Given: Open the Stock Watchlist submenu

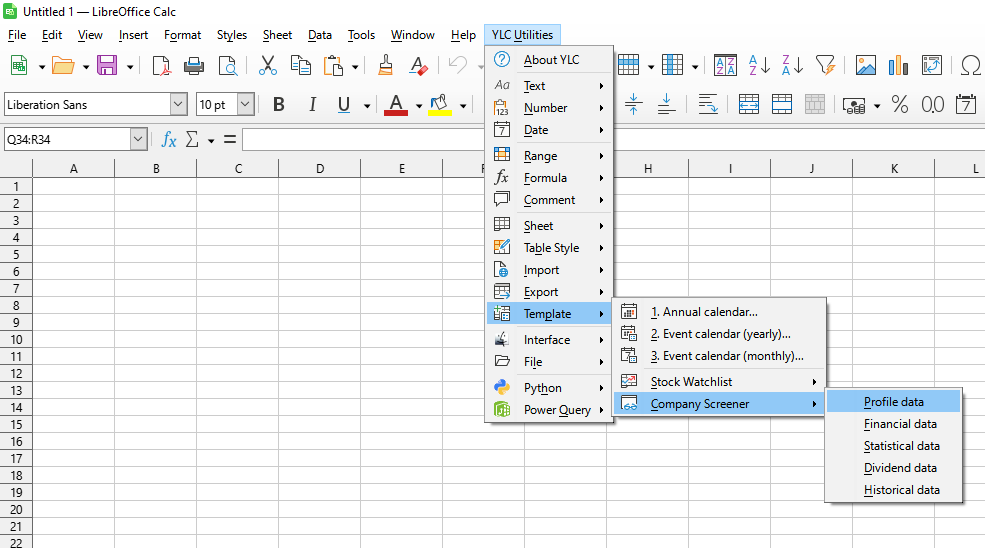Looking at the screenshot, I should point(719,381).
